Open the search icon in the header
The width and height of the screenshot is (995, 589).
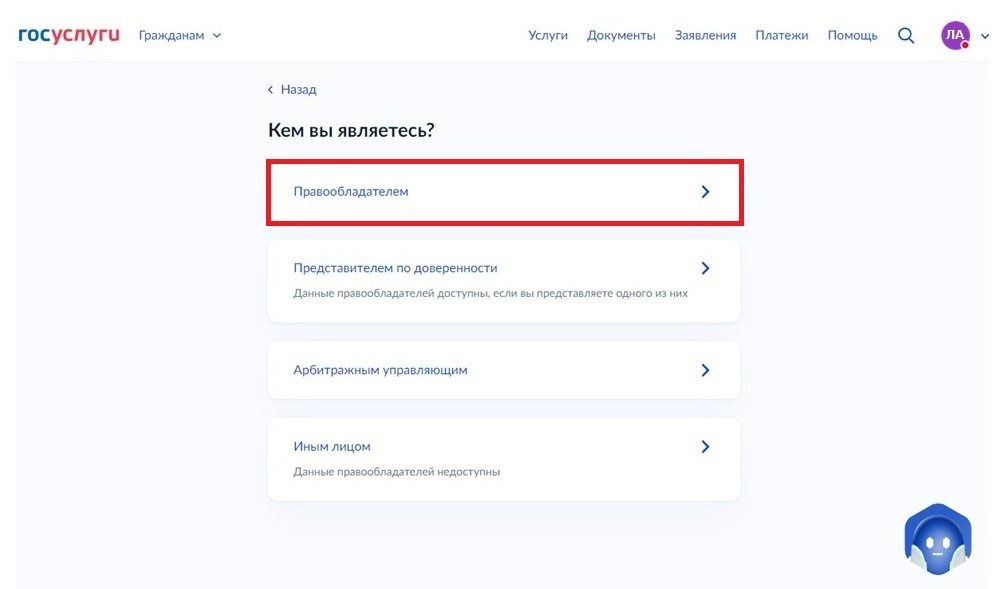pos(905,35)
